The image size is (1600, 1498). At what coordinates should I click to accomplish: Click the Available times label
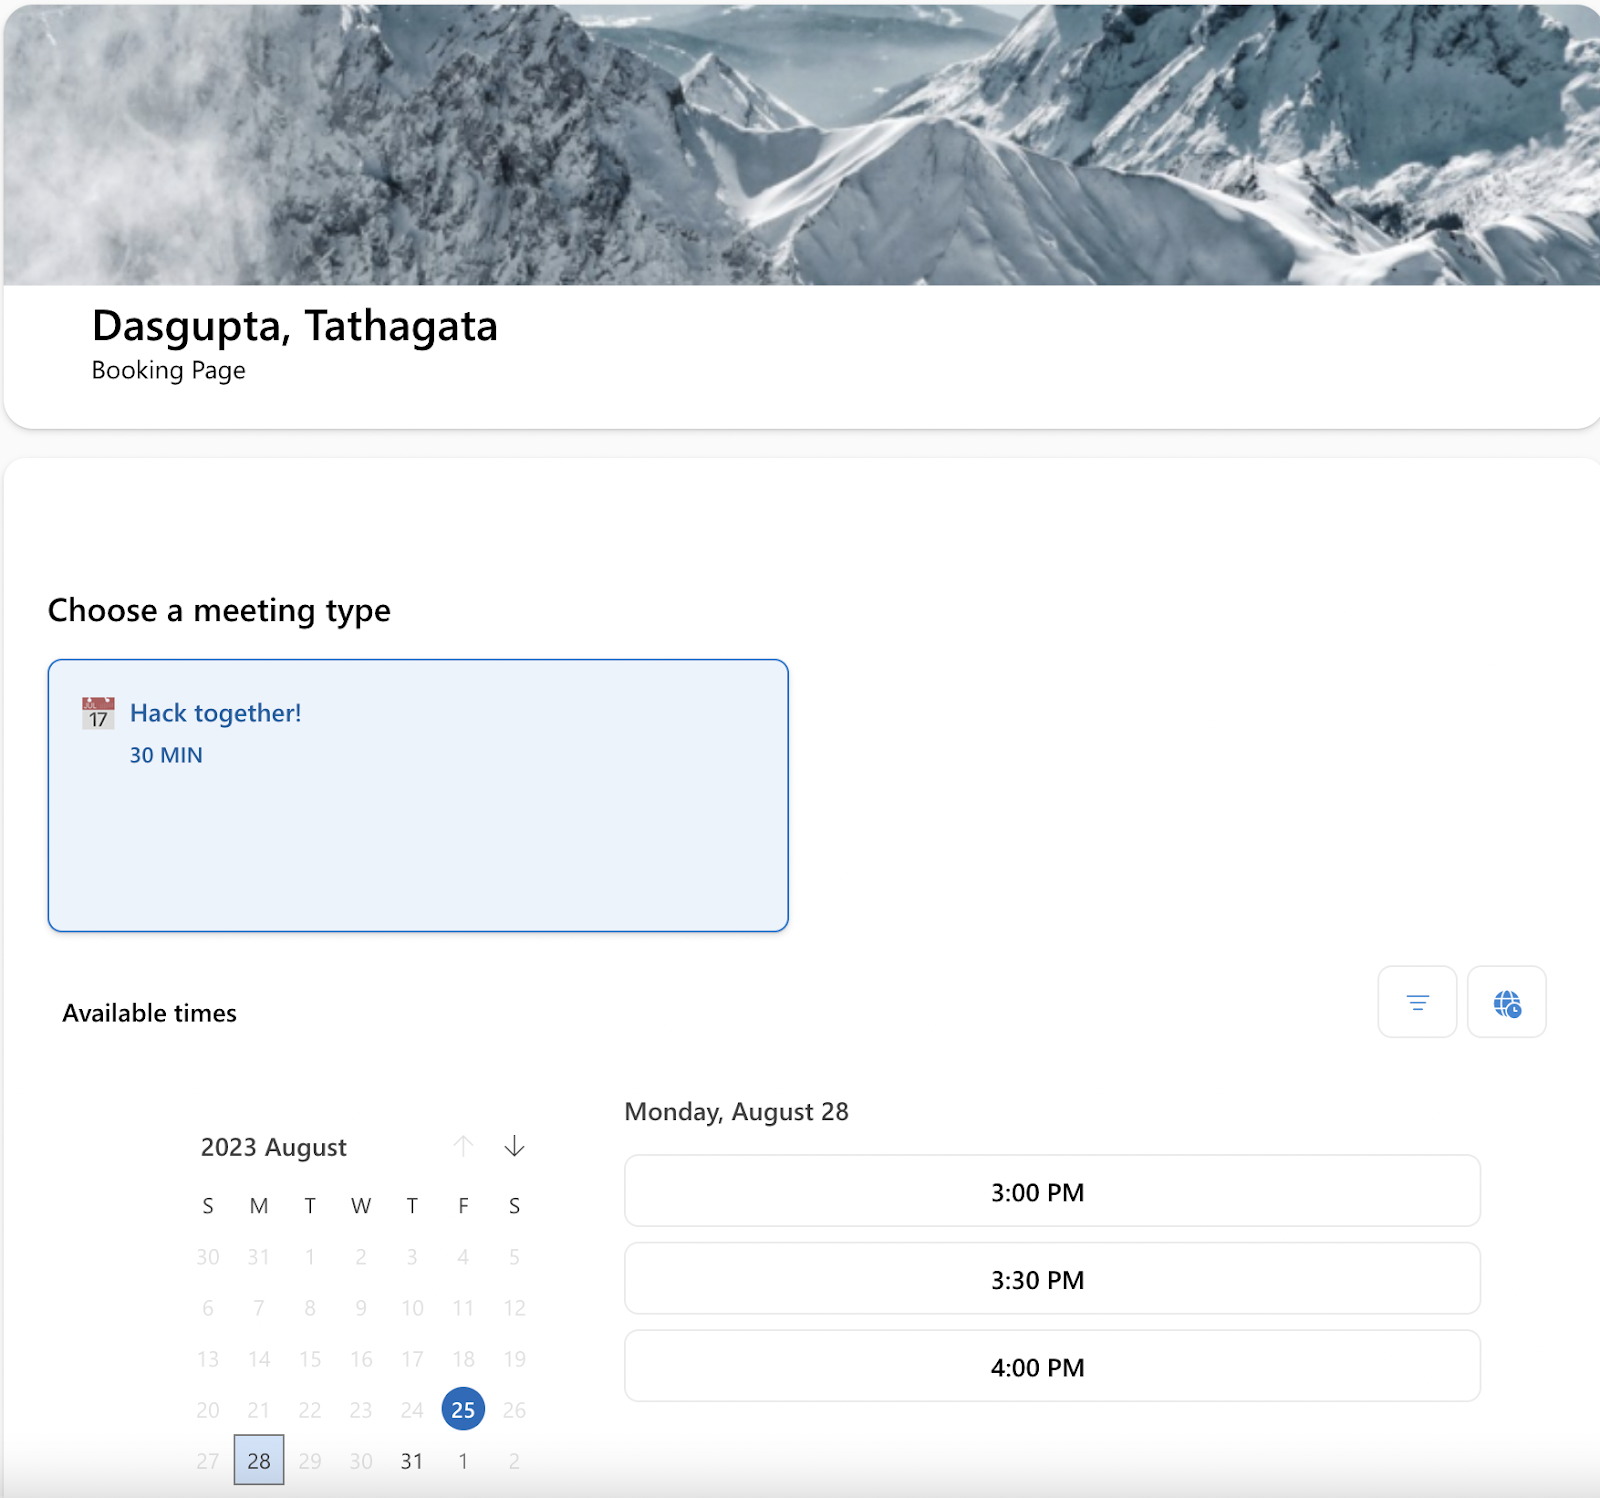point(150,1013)
